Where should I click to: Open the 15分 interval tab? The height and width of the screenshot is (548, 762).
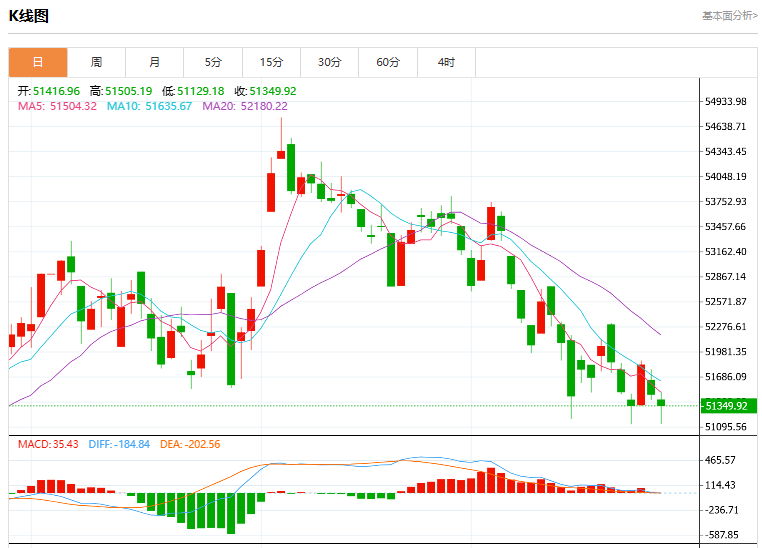click(x=271, y=62)
